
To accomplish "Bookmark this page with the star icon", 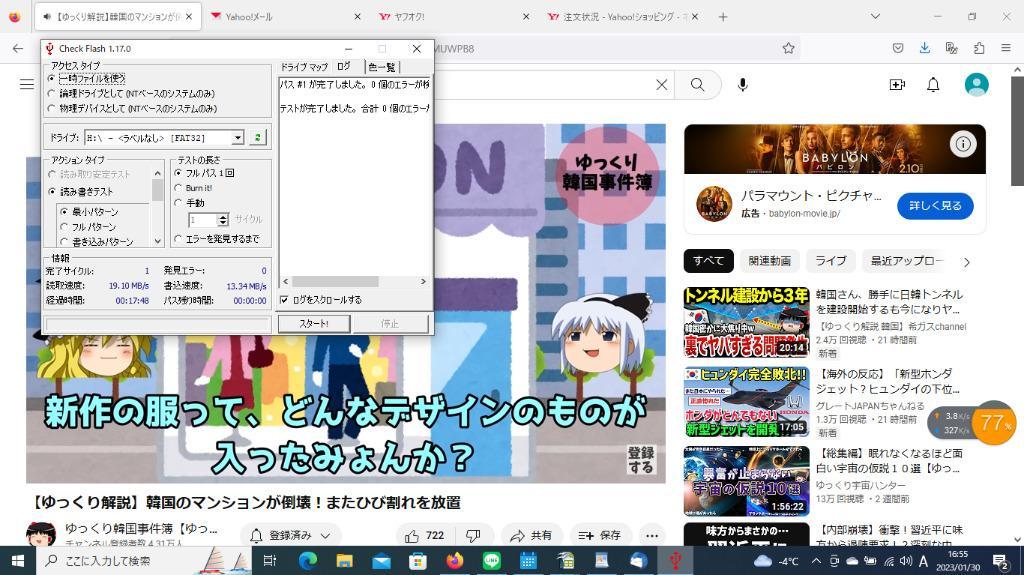I will [x=788, y=48].
